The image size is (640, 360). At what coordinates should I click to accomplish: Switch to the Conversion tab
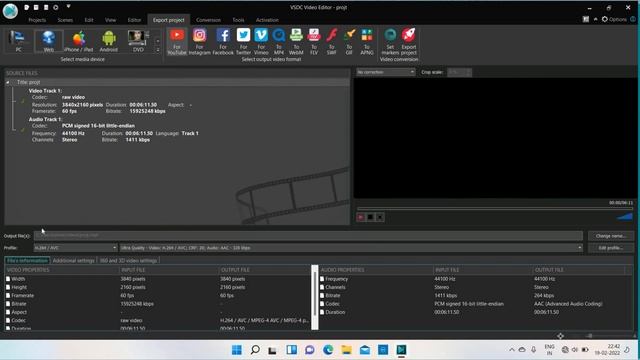(208, 20)
